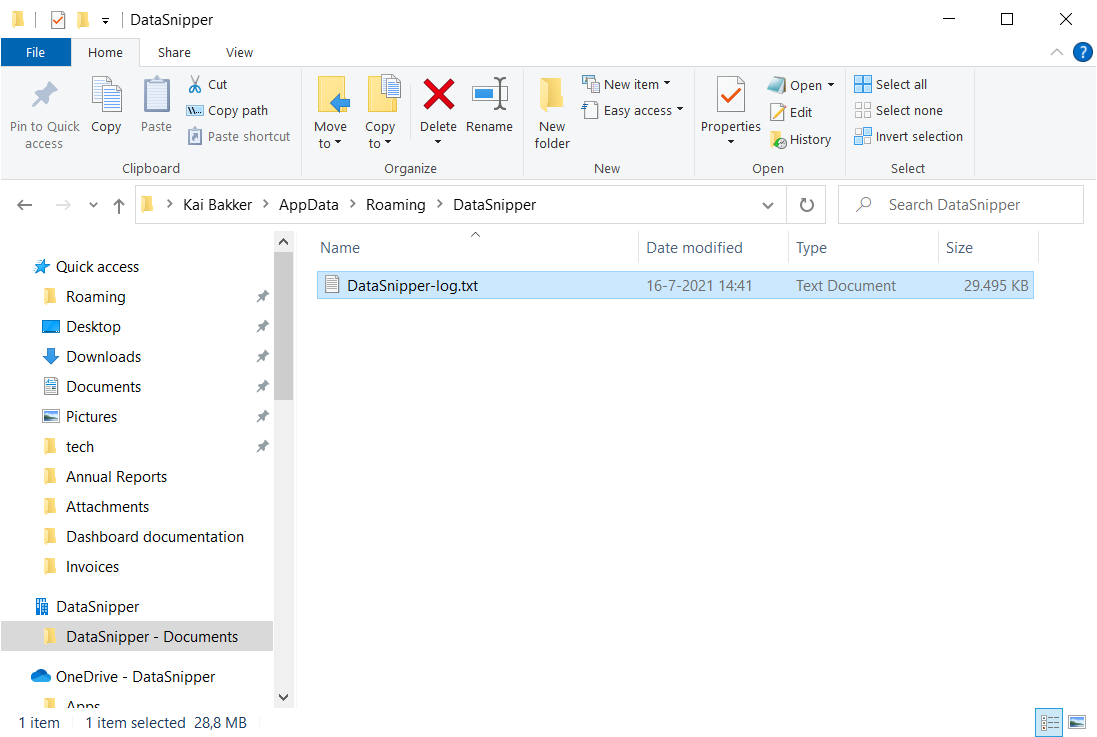Click Invert selection
Image resolution: width=1097 pixels, height=737 pixels.
point(909,136)
